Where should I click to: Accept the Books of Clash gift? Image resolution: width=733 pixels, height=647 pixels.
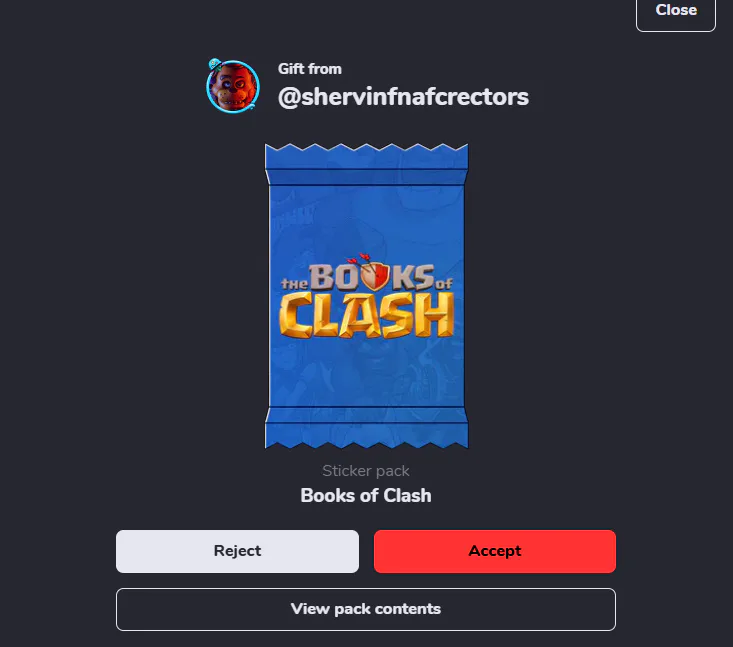[495, 551]
